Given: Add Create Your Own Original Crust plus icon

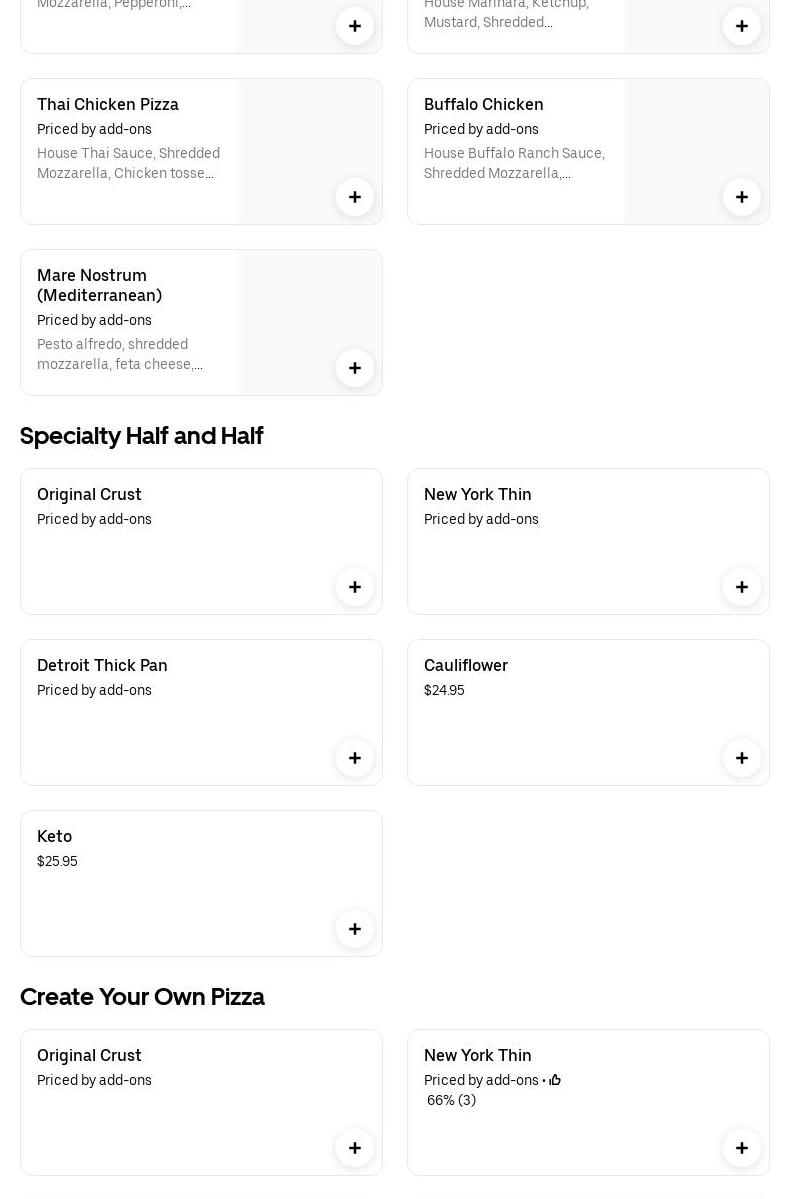Looking at the screenshot, I should pos(355,1148).
